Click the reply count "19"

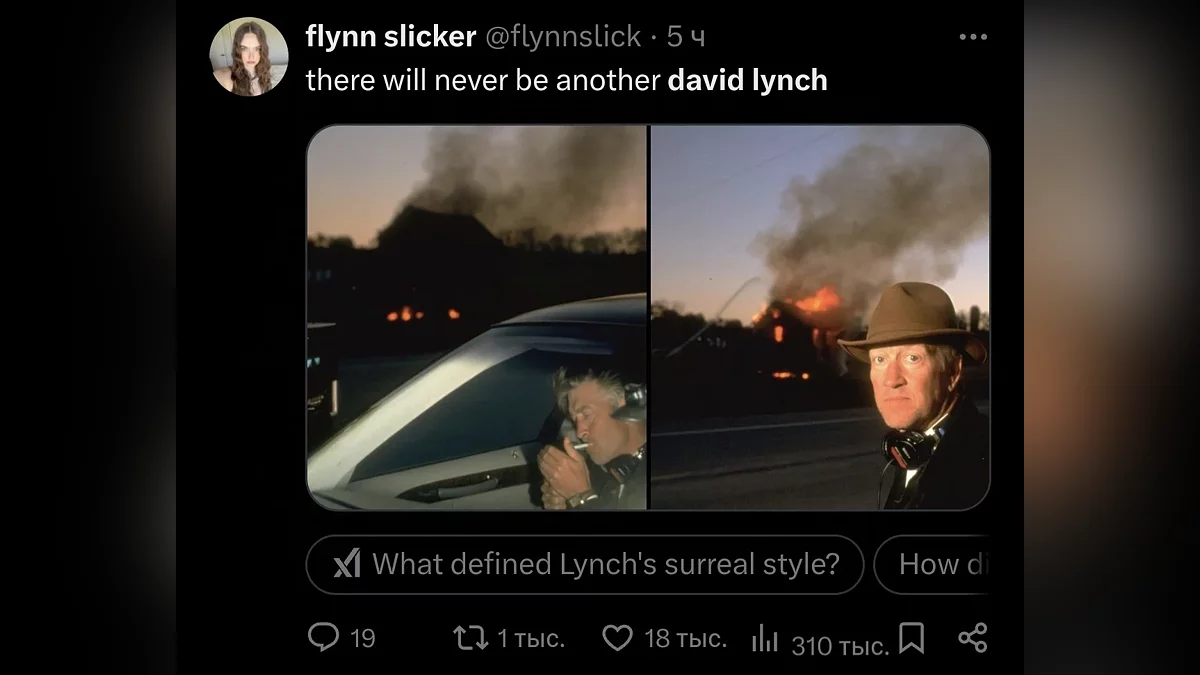[x=362, y=638]
